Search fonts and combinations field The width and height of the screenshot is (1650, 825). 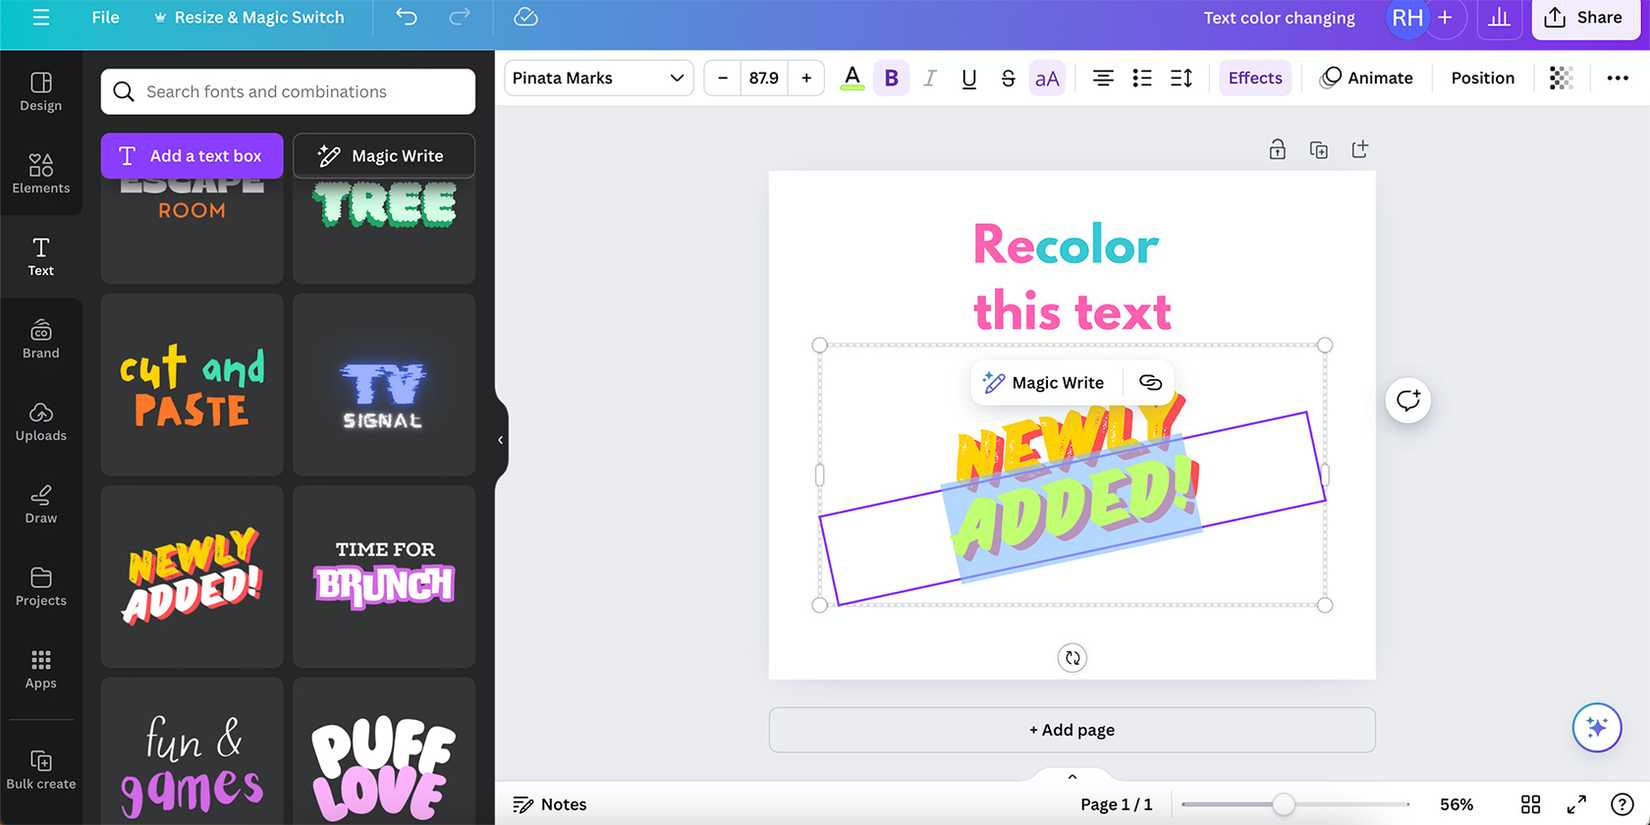click(x=288, y=92)
